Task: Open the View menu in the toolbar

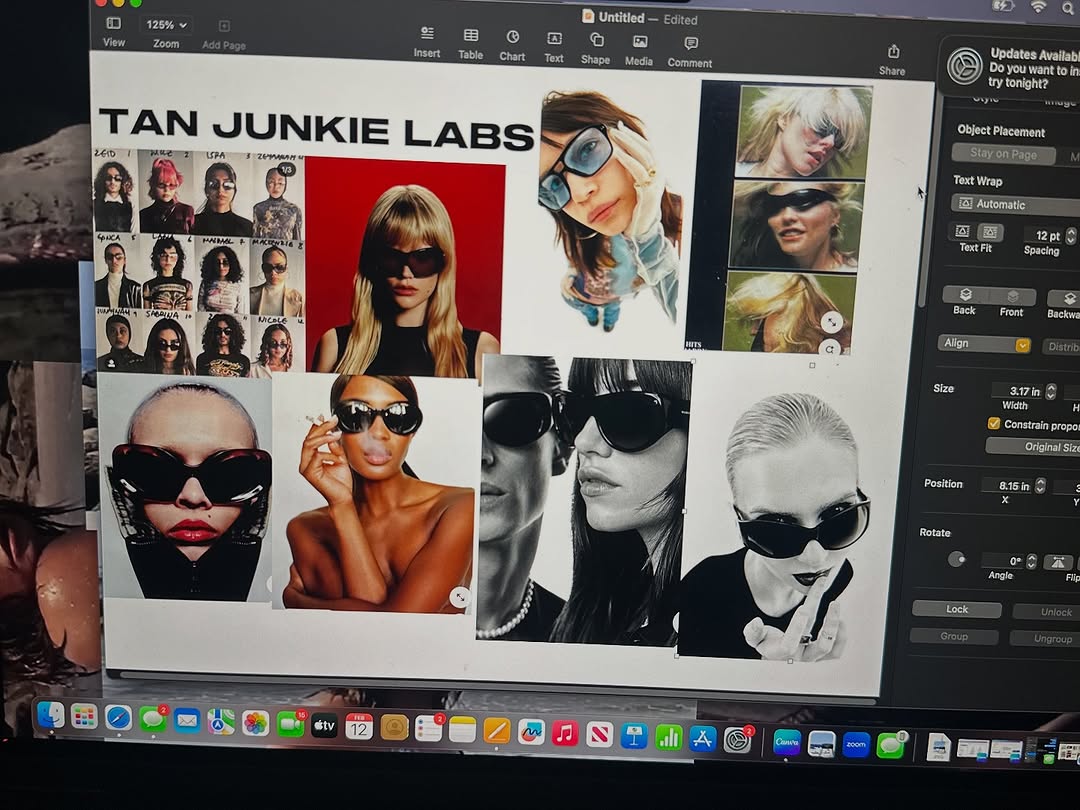Action: click(x=114, y=24)
